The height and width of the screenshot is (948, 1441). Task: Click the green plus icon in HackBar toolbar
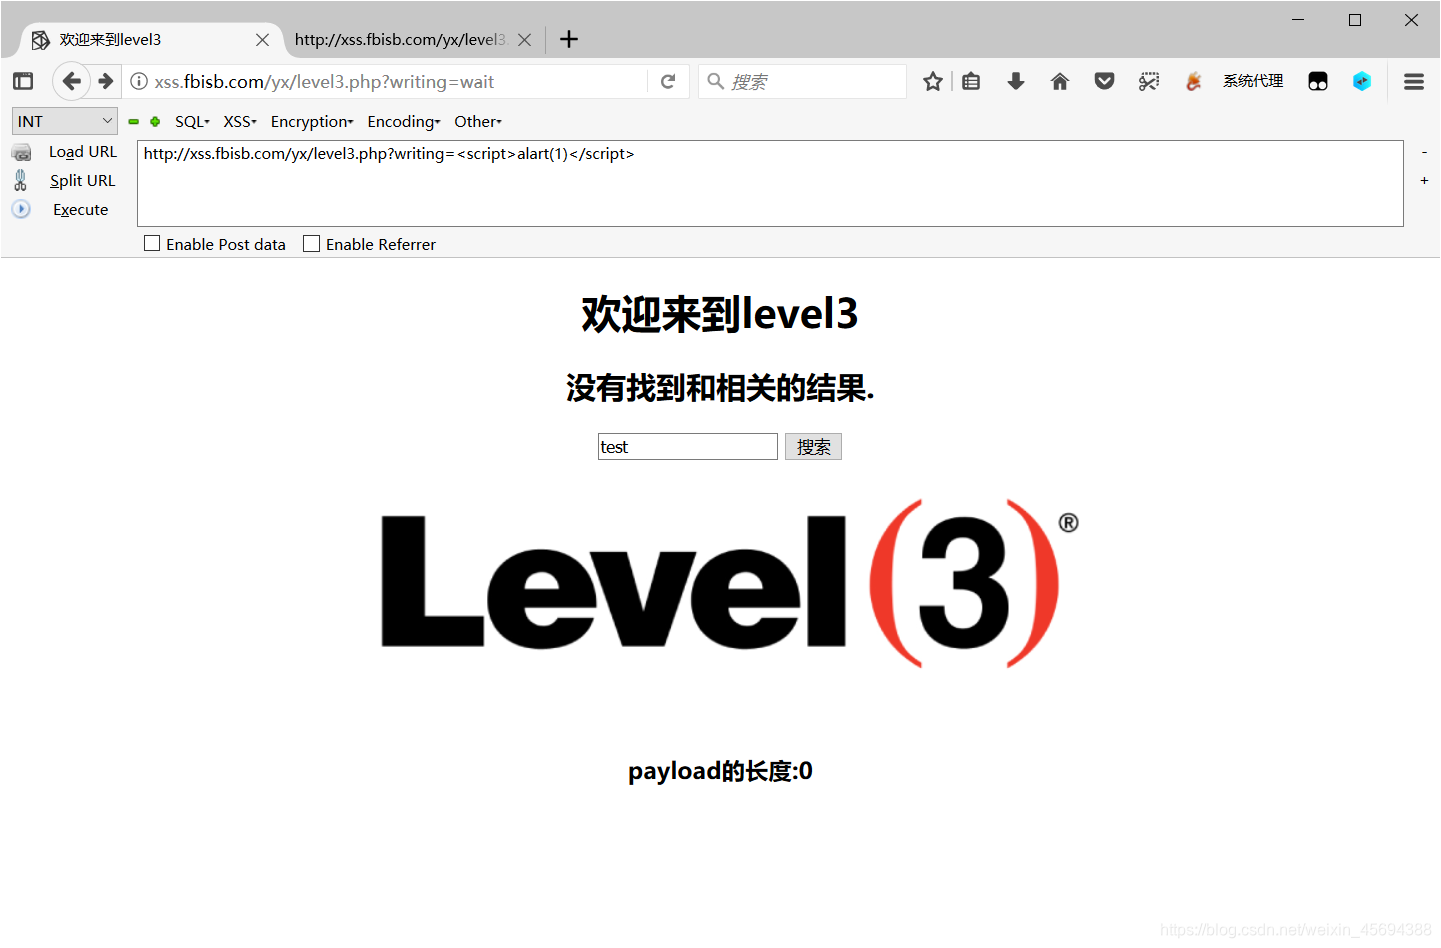point(154,121)
